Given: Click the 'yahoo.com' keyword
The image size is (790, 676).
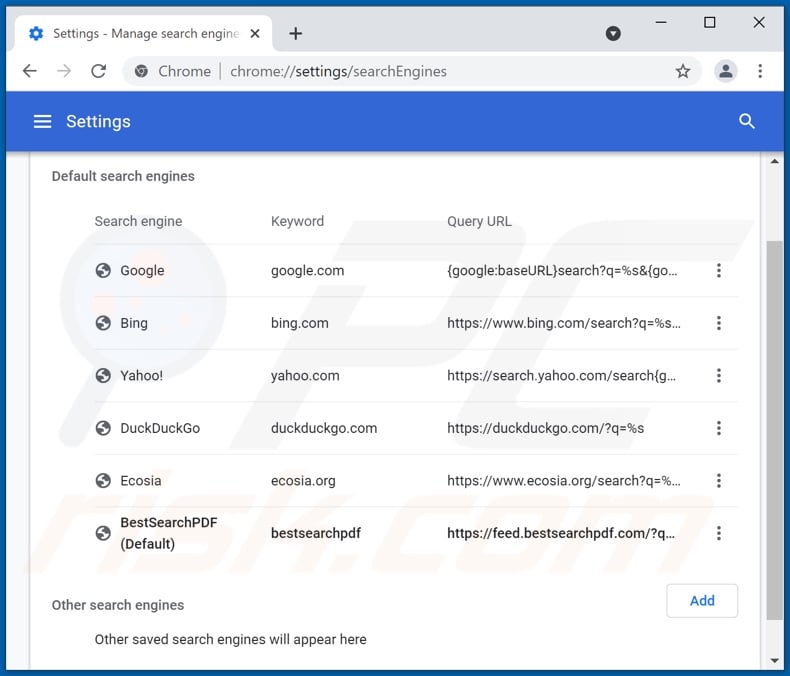Looking at the screenshot, I should pyautogui.click(x=305, y=375).
